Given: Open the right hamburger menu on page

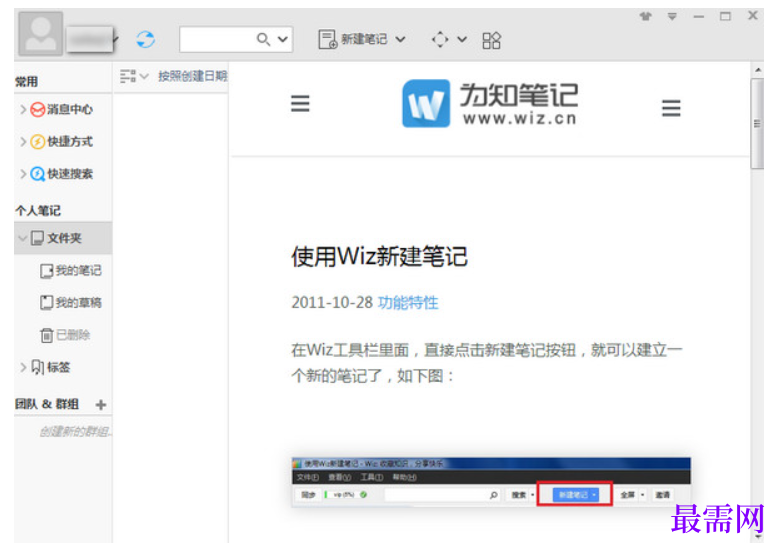Looking at the screenshot, I should click(671, 108).
